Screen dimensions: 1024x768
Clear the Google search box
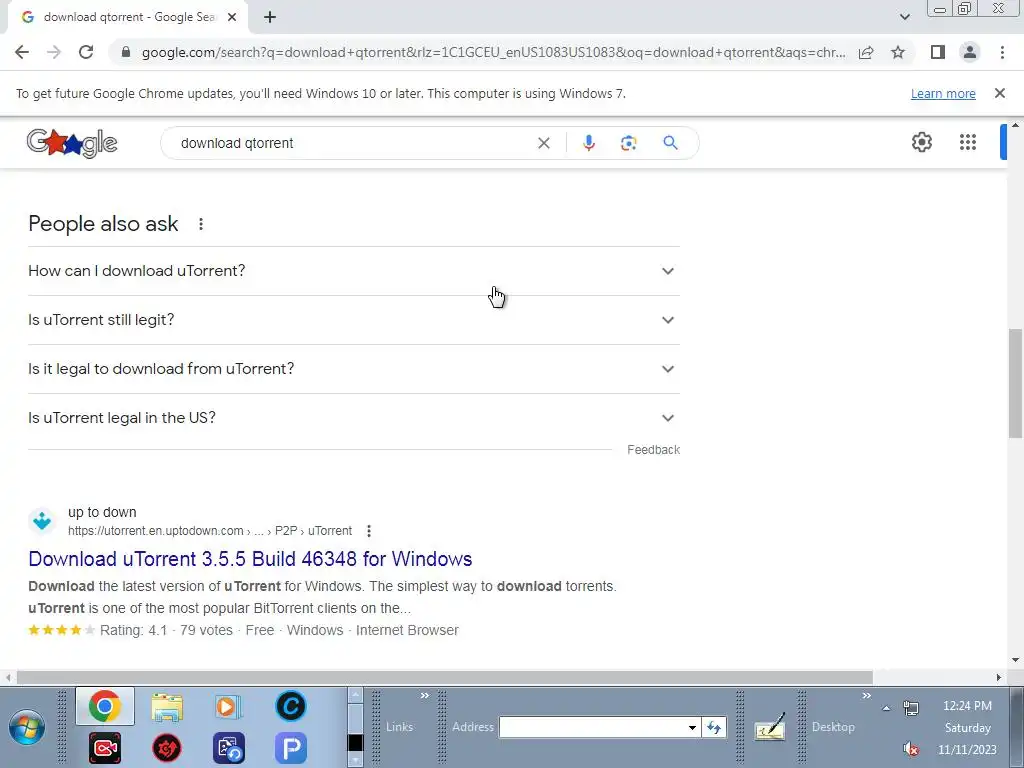pyautogui.click(x=543, y=143)
